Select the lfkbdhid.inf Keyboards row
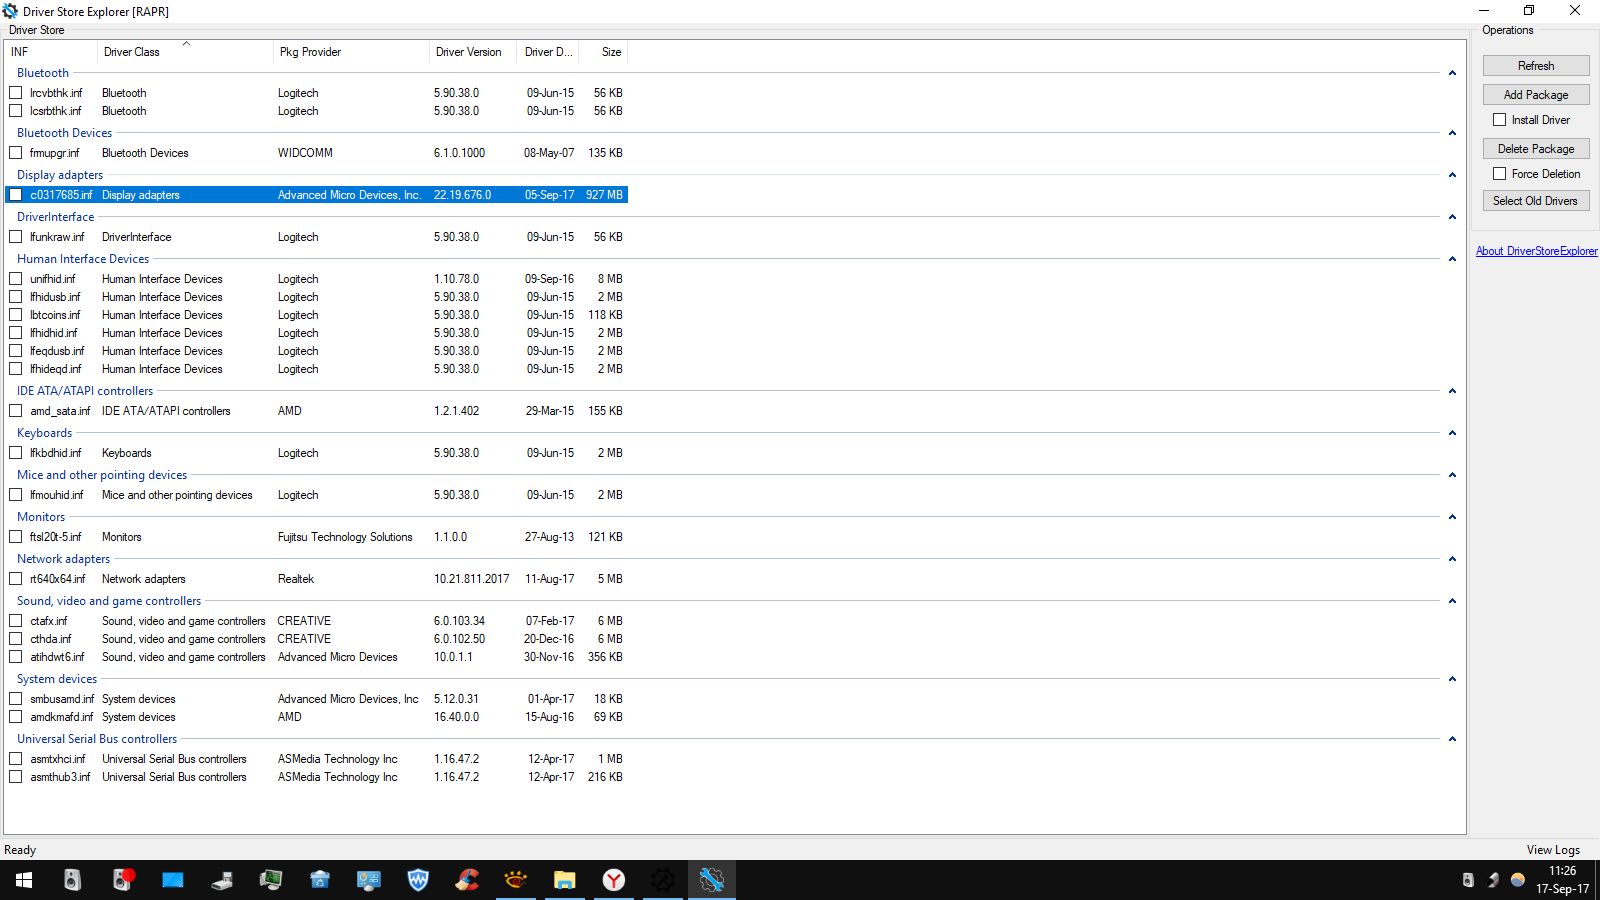This screenshot has width=1600, height=900. coord(316,453)
